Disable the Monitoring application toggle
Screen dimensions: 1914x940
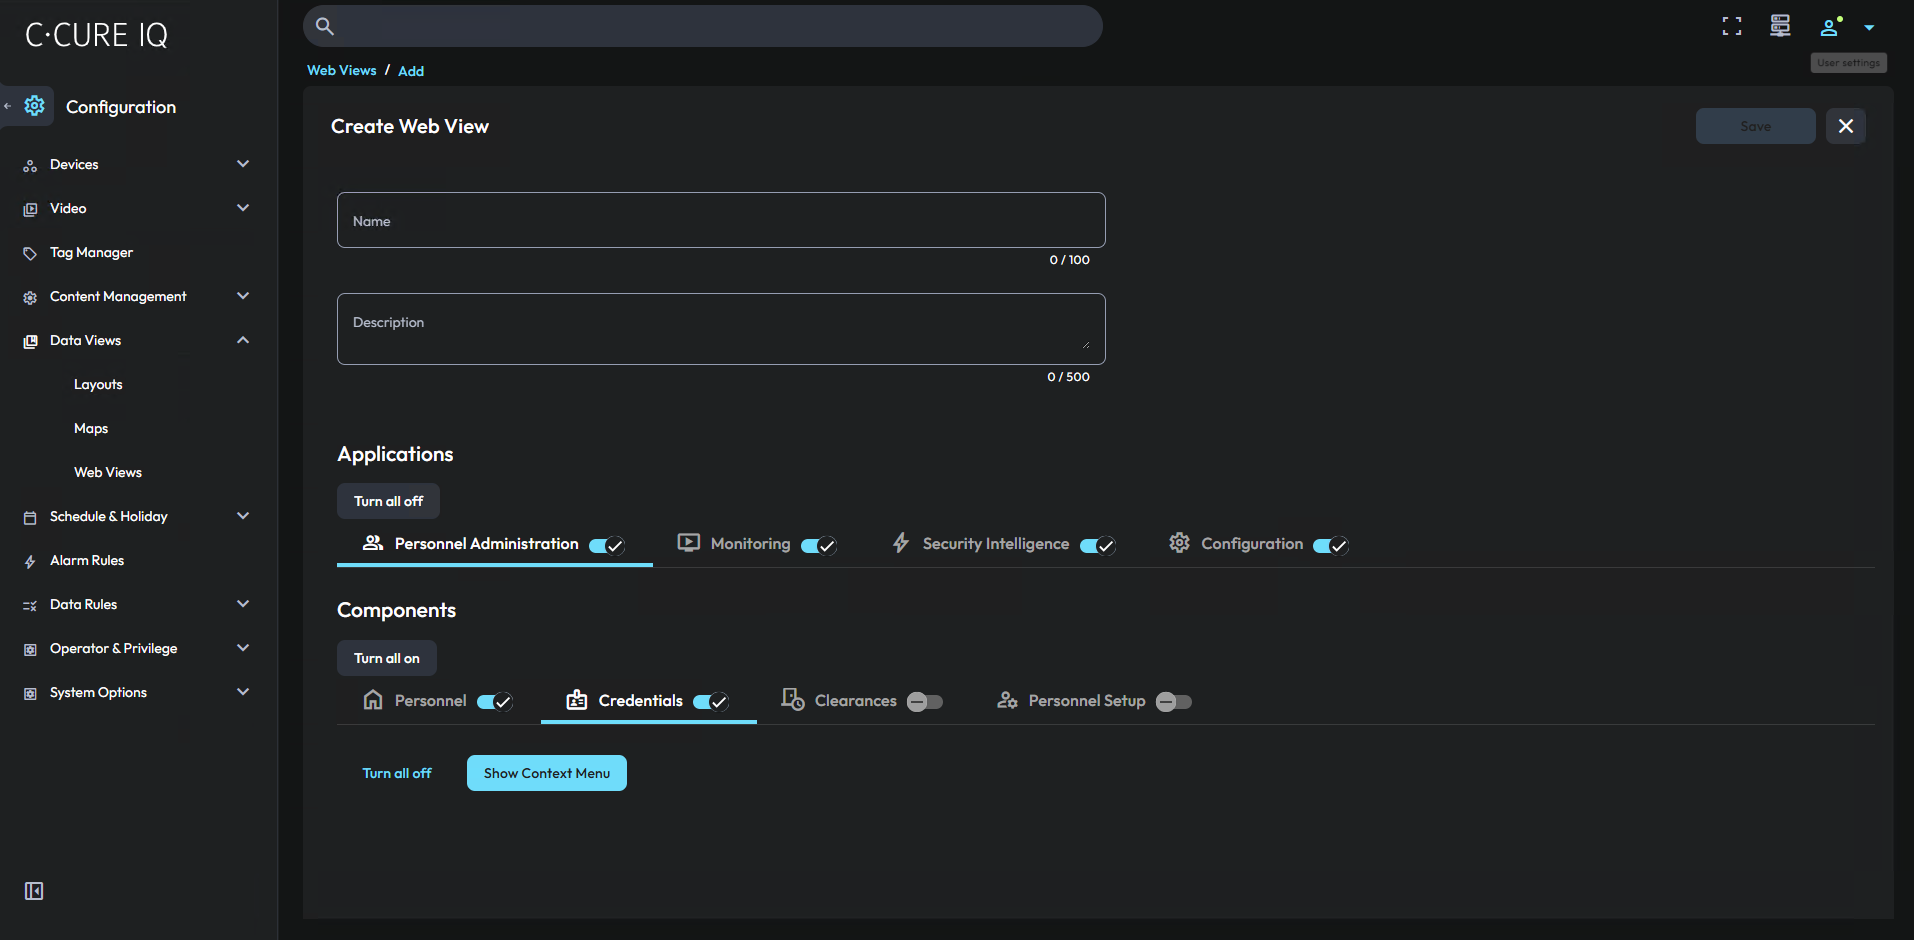click(x=818, y=545)
